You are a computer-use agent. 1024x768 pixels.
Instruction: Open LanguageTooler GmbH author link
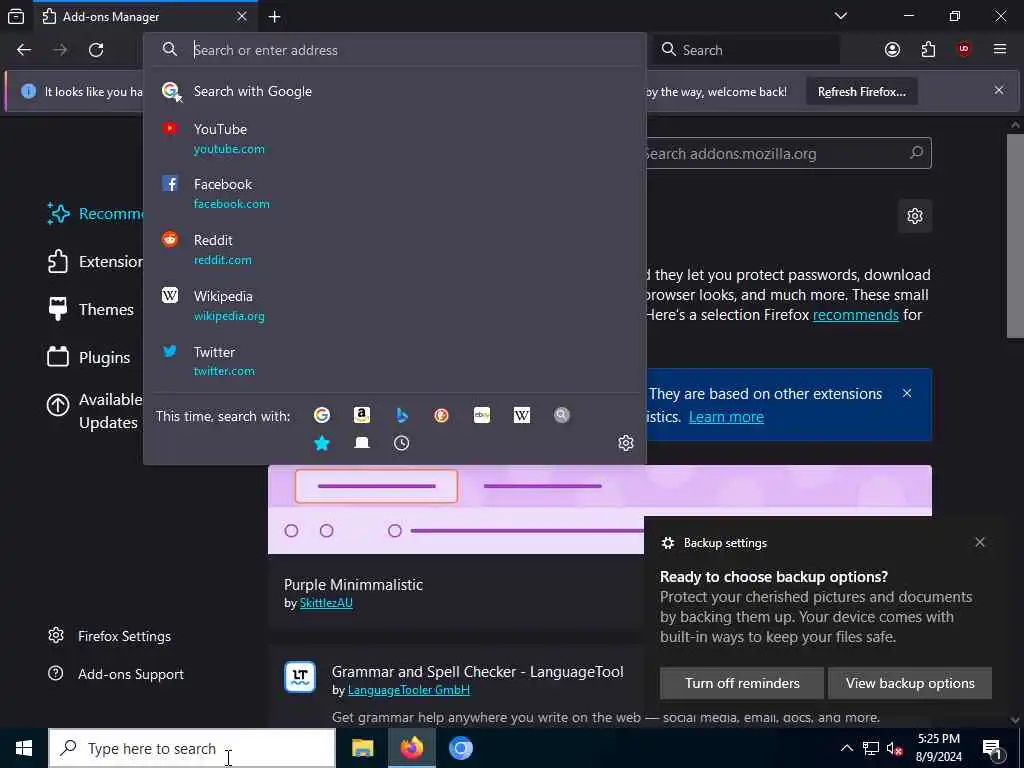point(409,690)
